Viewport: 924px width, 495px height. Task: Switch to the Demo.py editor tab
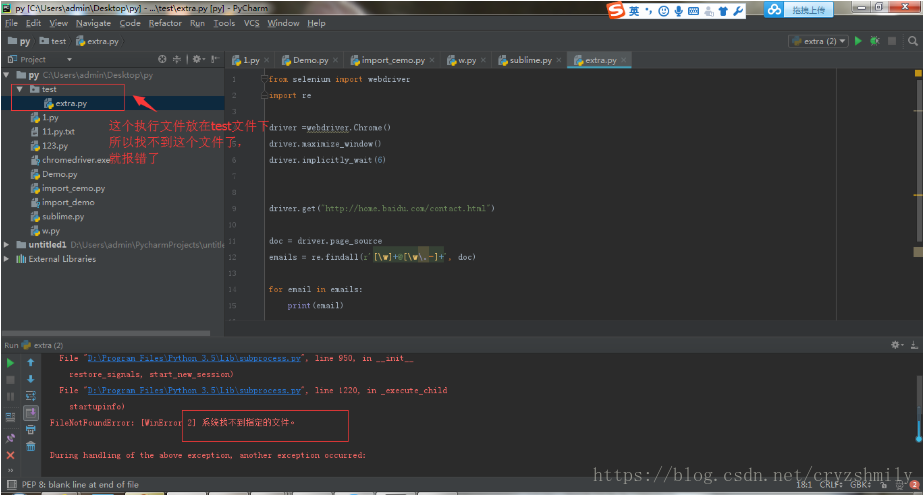(311, 60)
